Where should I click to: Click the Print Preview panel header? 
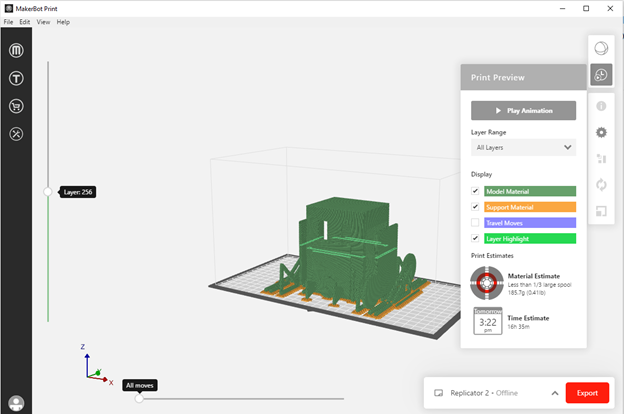[523, 77]
